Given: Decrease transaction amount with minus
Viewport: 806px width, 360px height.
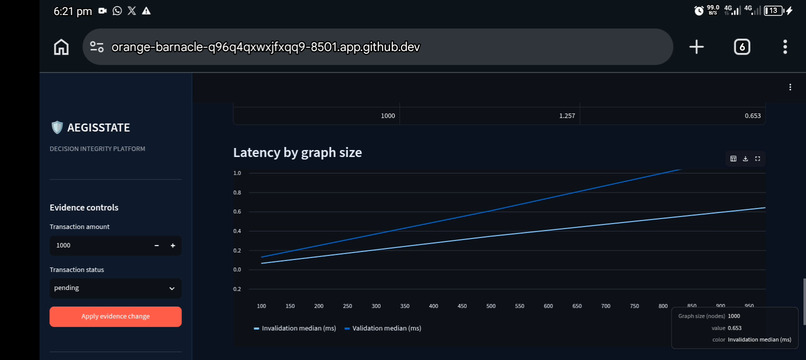Looking at the screenshot, I should (x=157, y=246).
